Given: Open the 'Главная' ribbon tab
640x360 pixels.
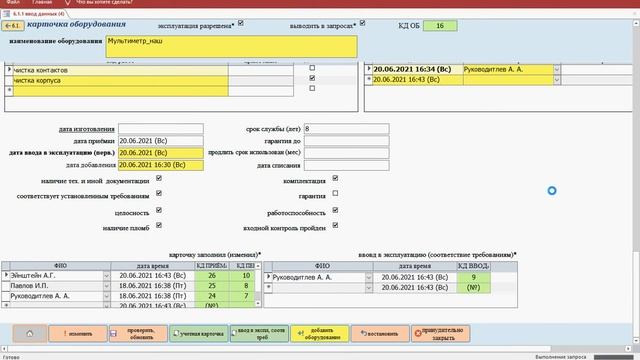Looking at the screenshot, I should [x=42, y=2].
